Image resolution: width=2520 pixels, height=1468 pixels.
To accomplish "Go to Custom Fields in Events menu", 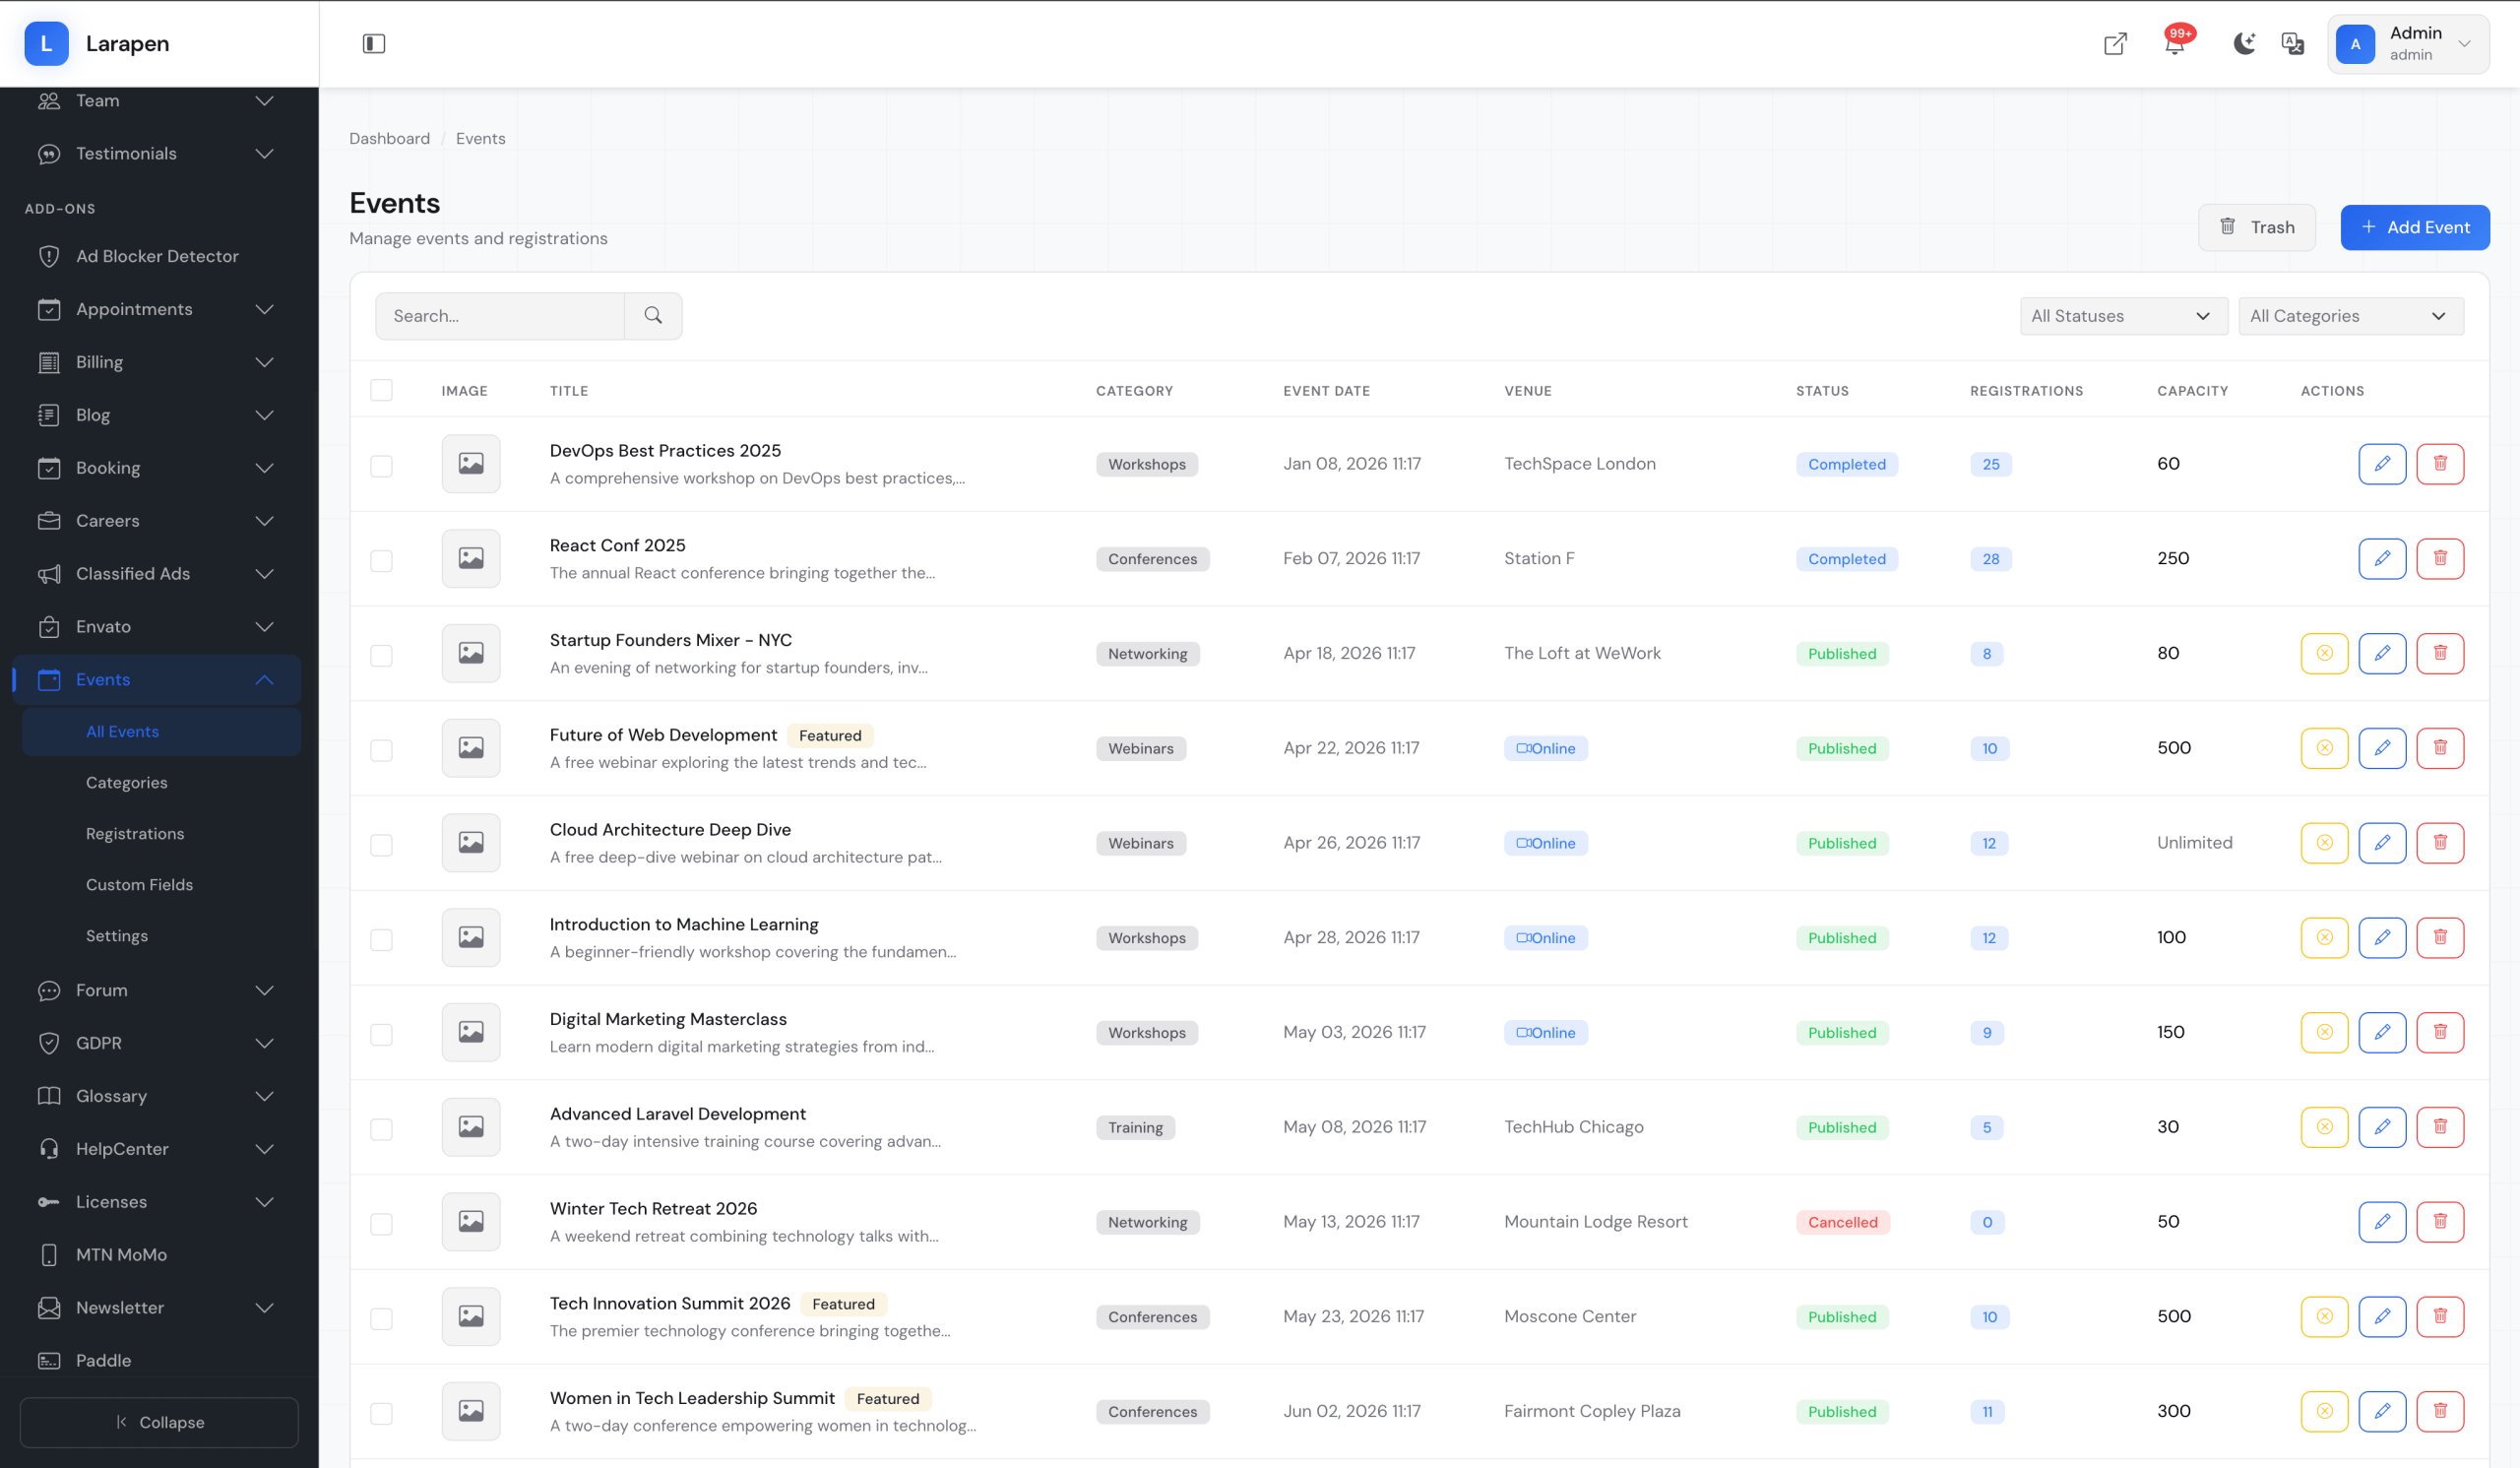I will point(139,884).
